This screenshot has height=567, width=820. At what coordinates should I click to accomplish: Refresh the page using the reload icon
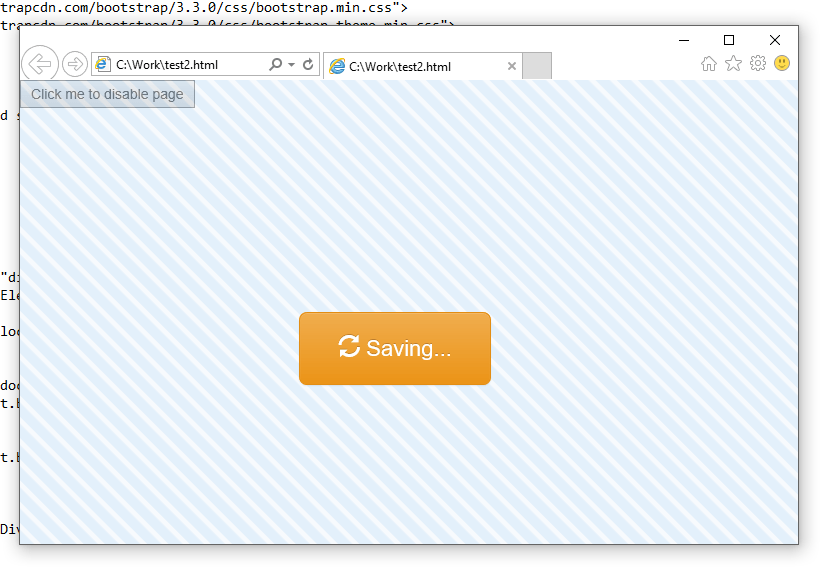point(308,65)
